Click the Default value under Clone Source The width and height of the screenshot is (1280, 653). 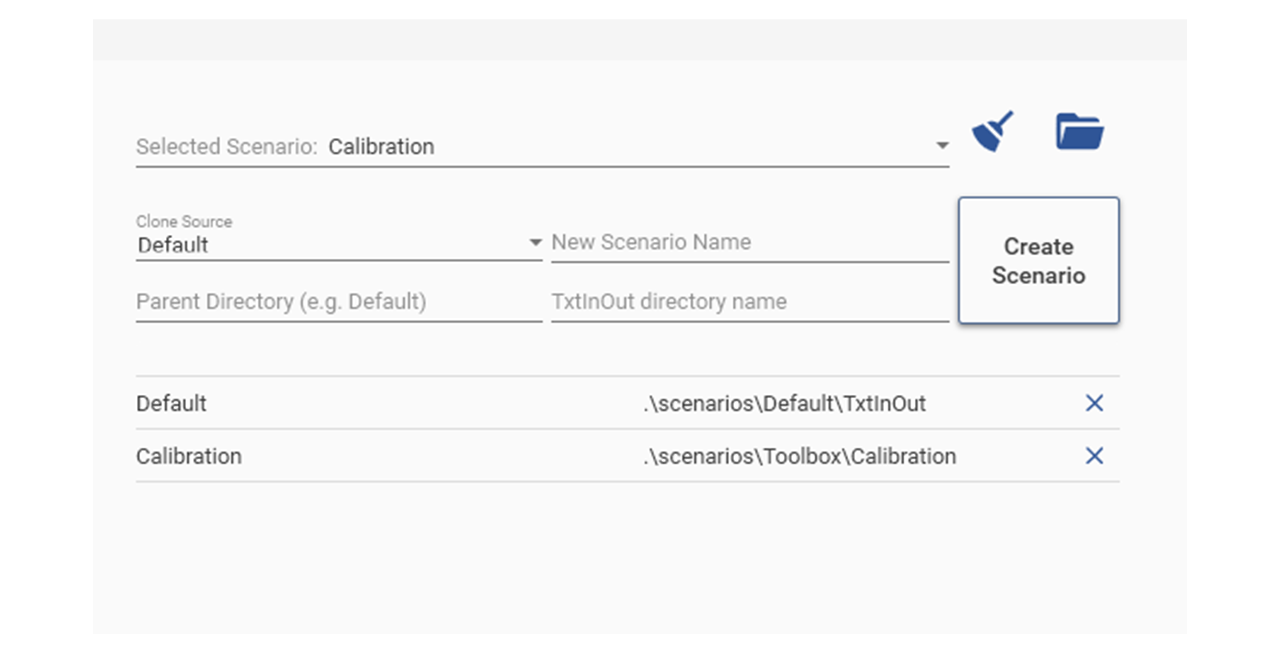(x=173, y=245)
